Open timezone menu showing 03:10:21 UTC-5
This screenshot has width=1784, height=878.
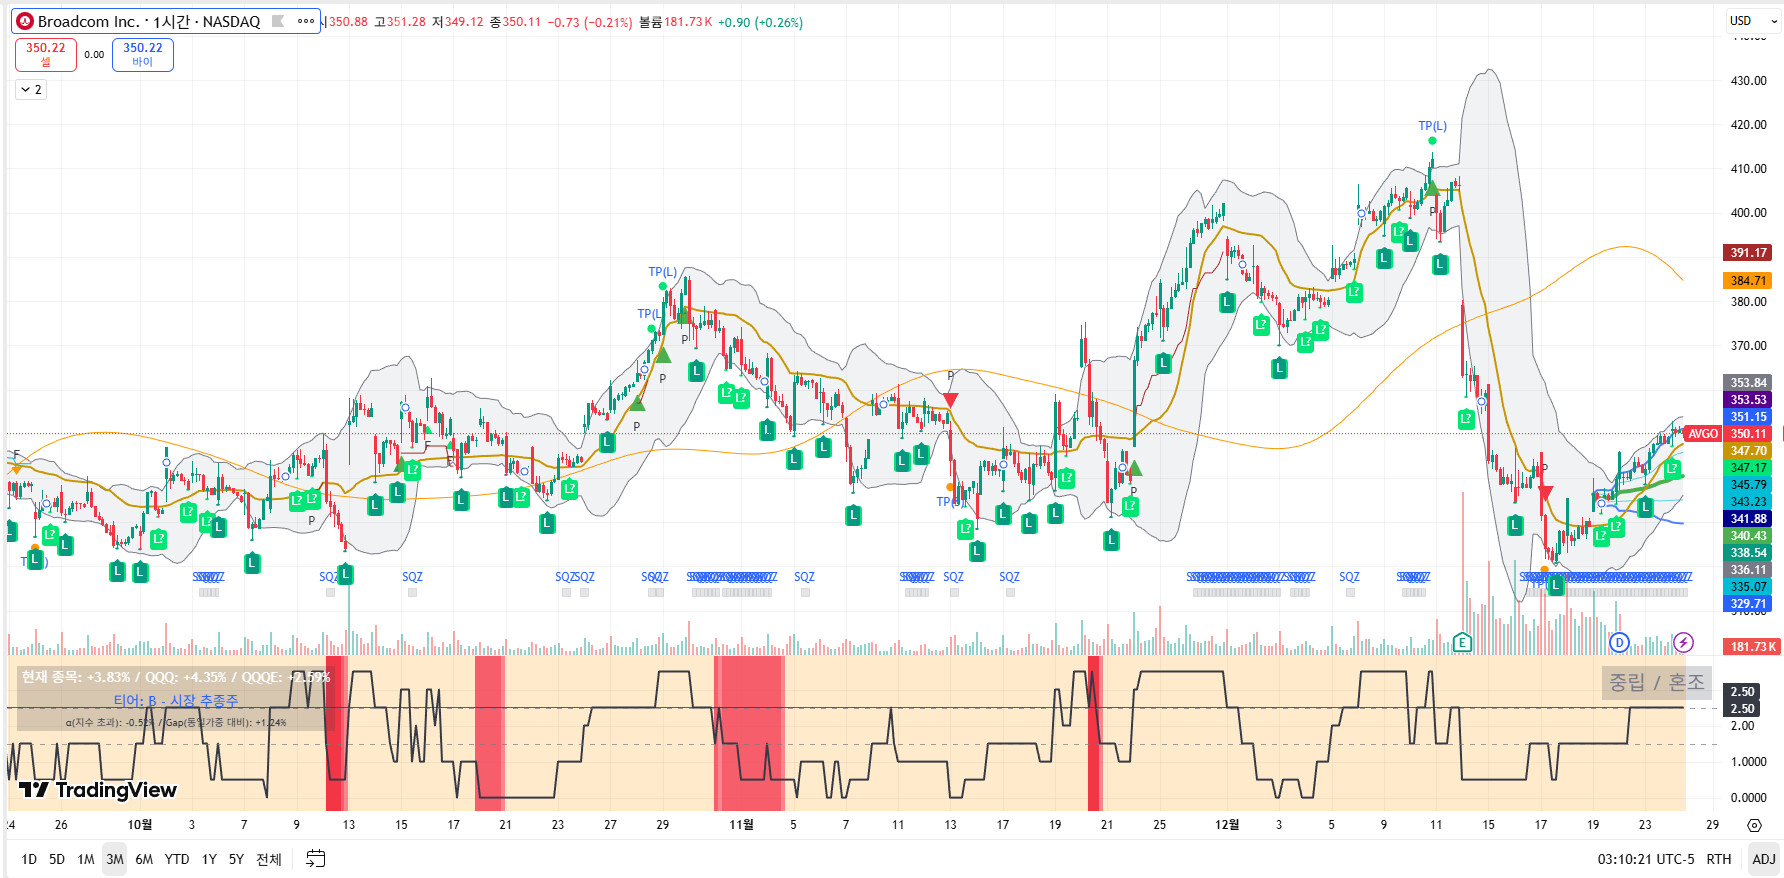(x=1646, y=859)
